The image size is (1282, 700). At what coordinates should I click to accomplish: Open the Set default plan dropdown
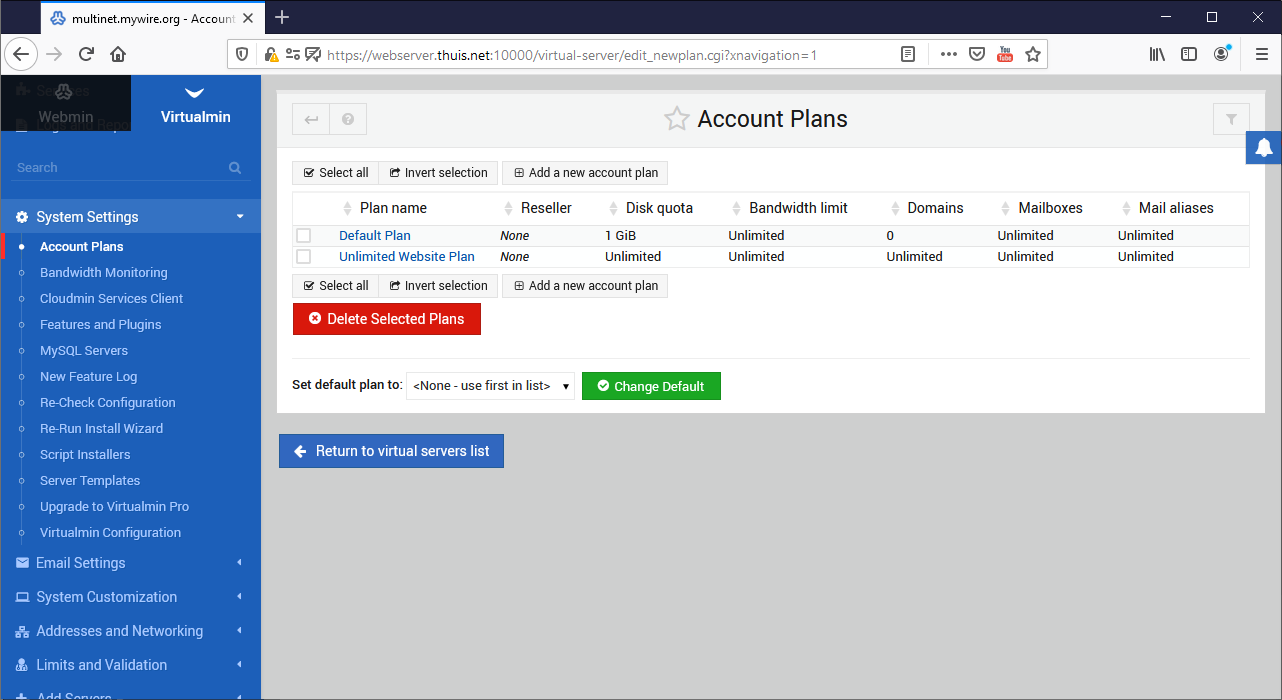coord(490,386)
